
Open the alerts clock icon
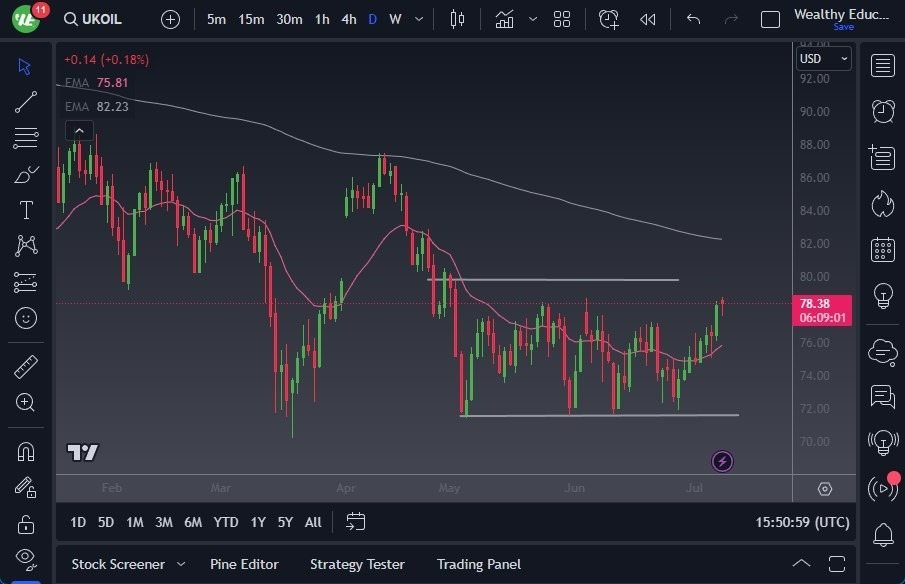(883, 111)
